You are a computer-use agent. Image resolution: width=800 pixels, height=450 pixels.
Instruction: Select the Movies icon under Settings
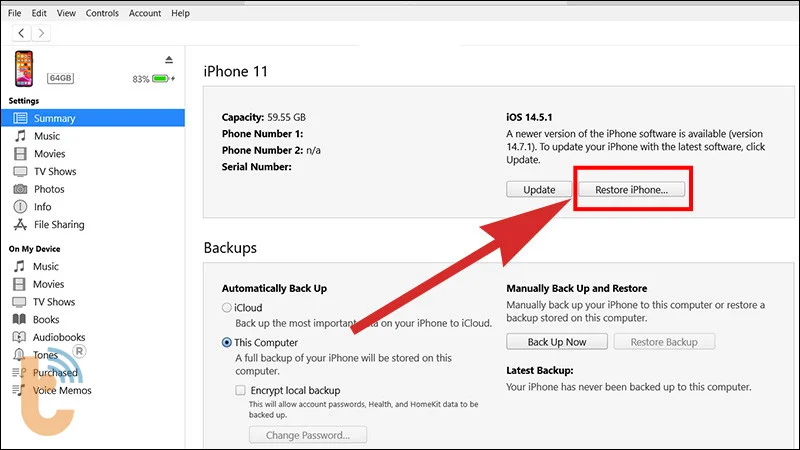point(20,154)
